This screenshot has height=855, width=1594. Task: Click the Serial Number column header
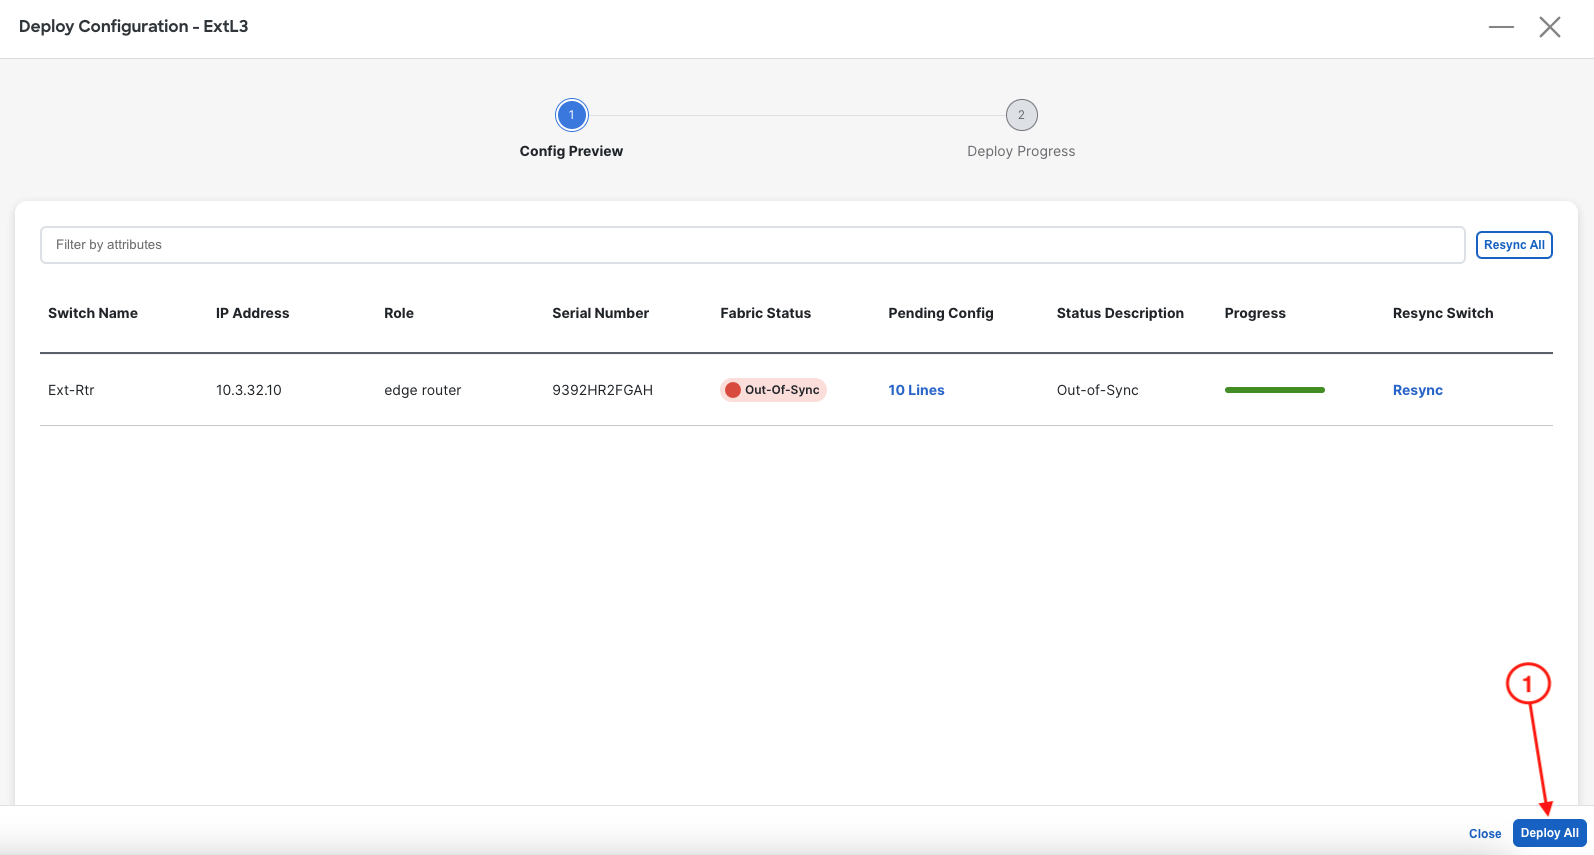(x=600, y=313)
